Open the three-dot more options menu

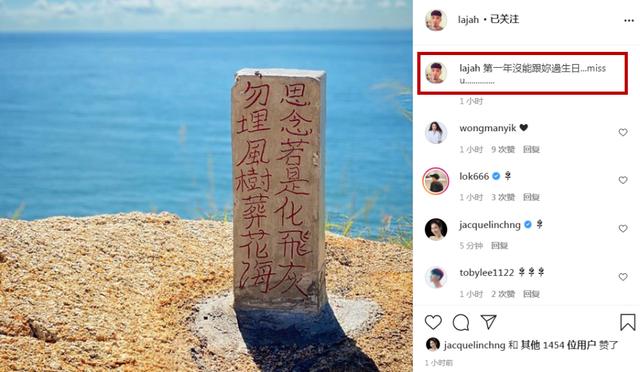pos(629,21)
